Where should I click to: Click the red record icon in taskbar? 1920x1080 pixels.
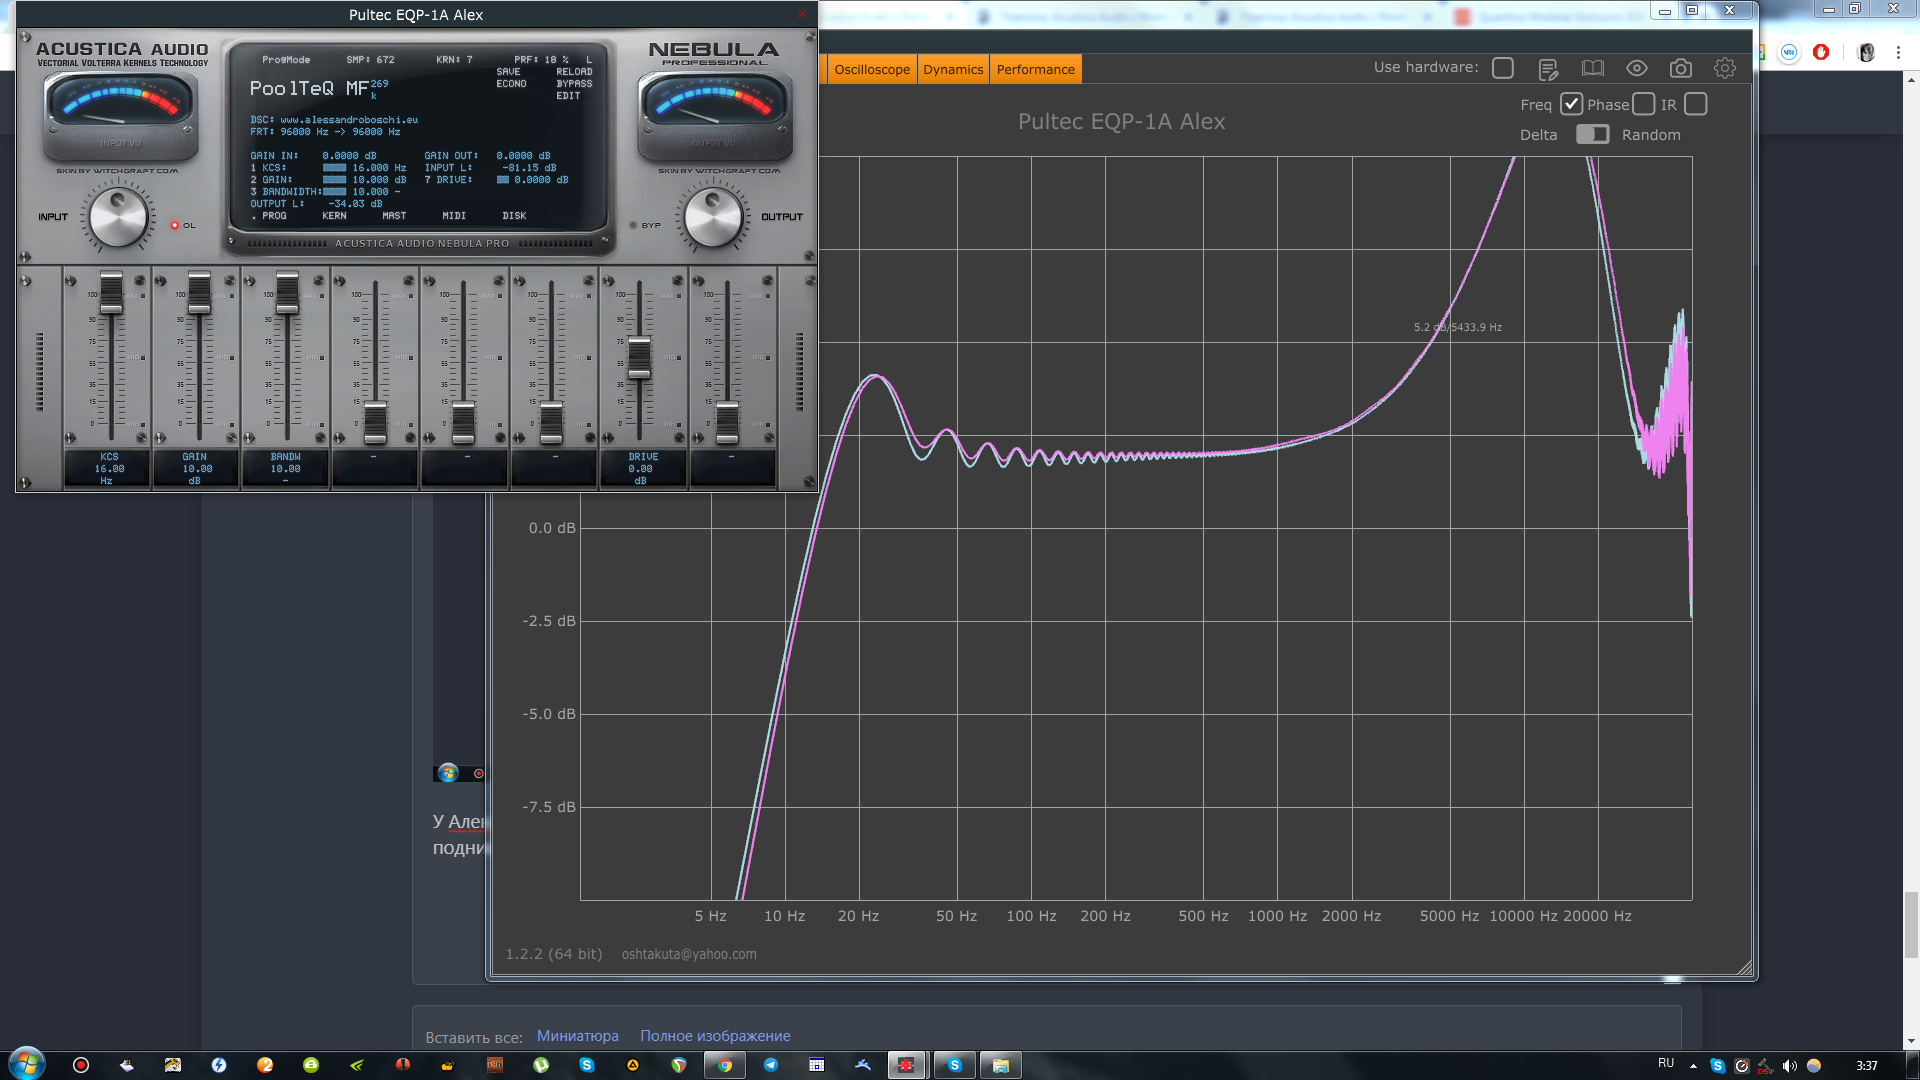click(81, 1065)
